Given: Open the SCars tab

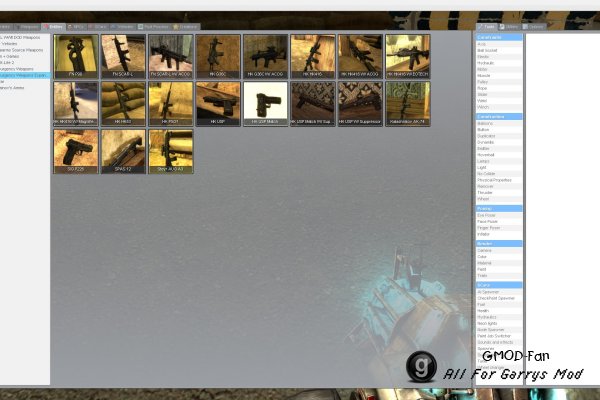Looking at the screenshot, I should [98, 27].
